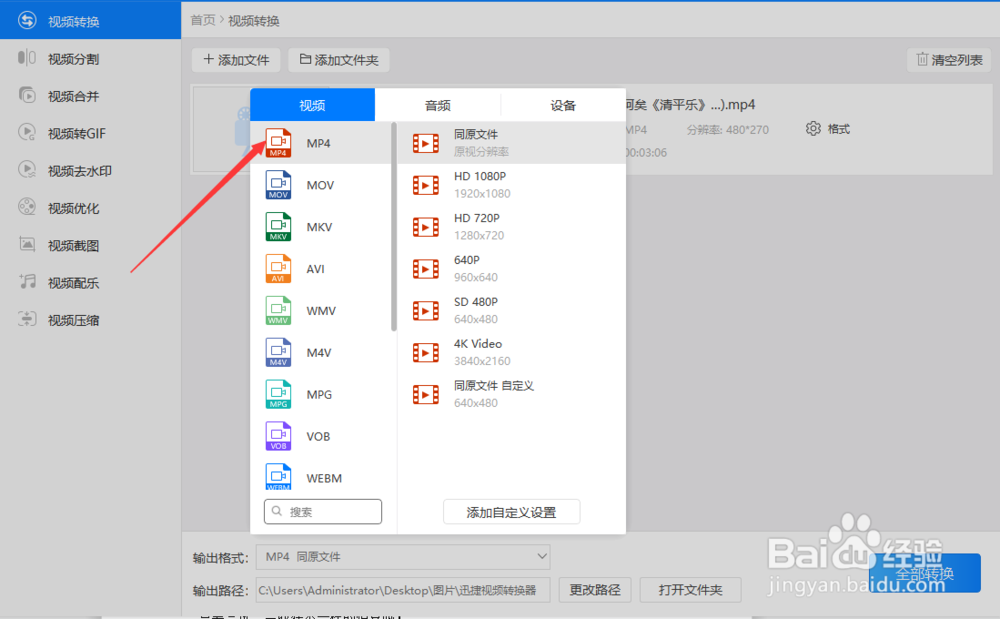Switch to the 音频 tab
1000x619 pixels.
(x=438, y=104)
